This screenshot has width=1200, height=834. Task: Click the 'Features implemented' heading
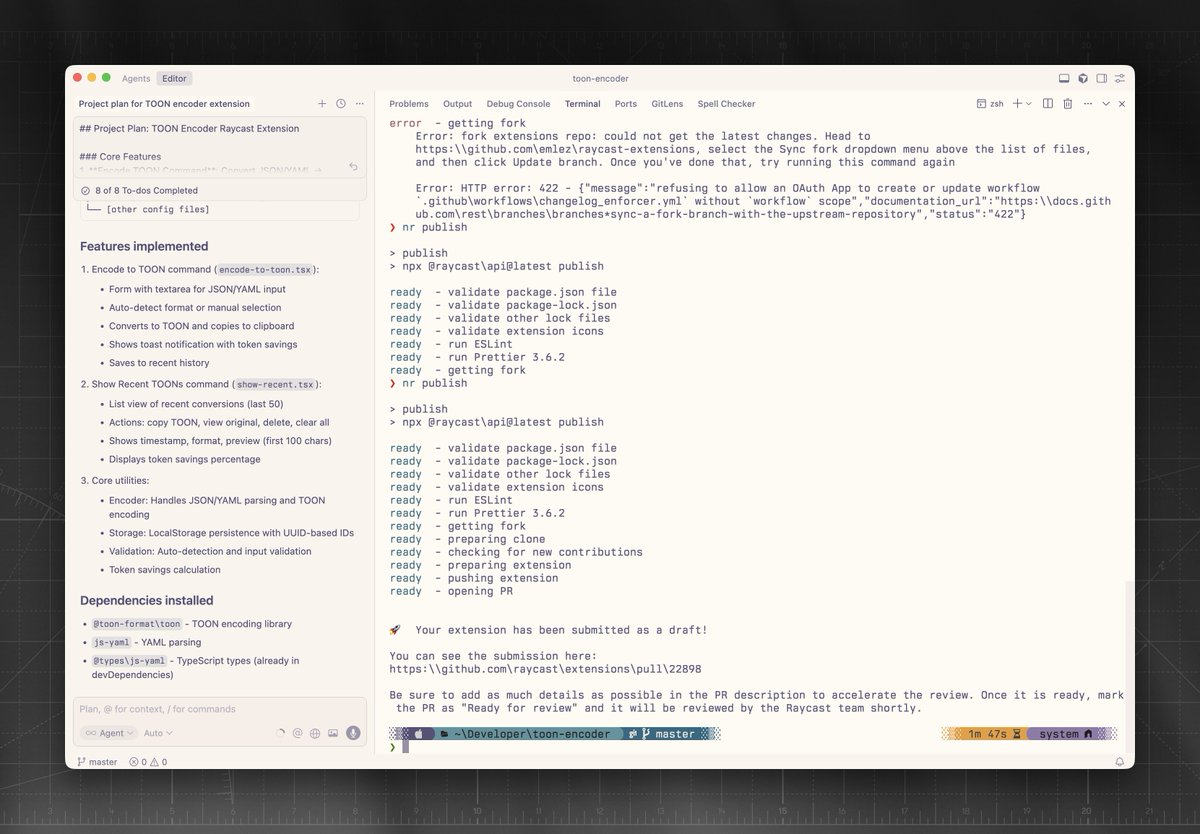(144, 246)
